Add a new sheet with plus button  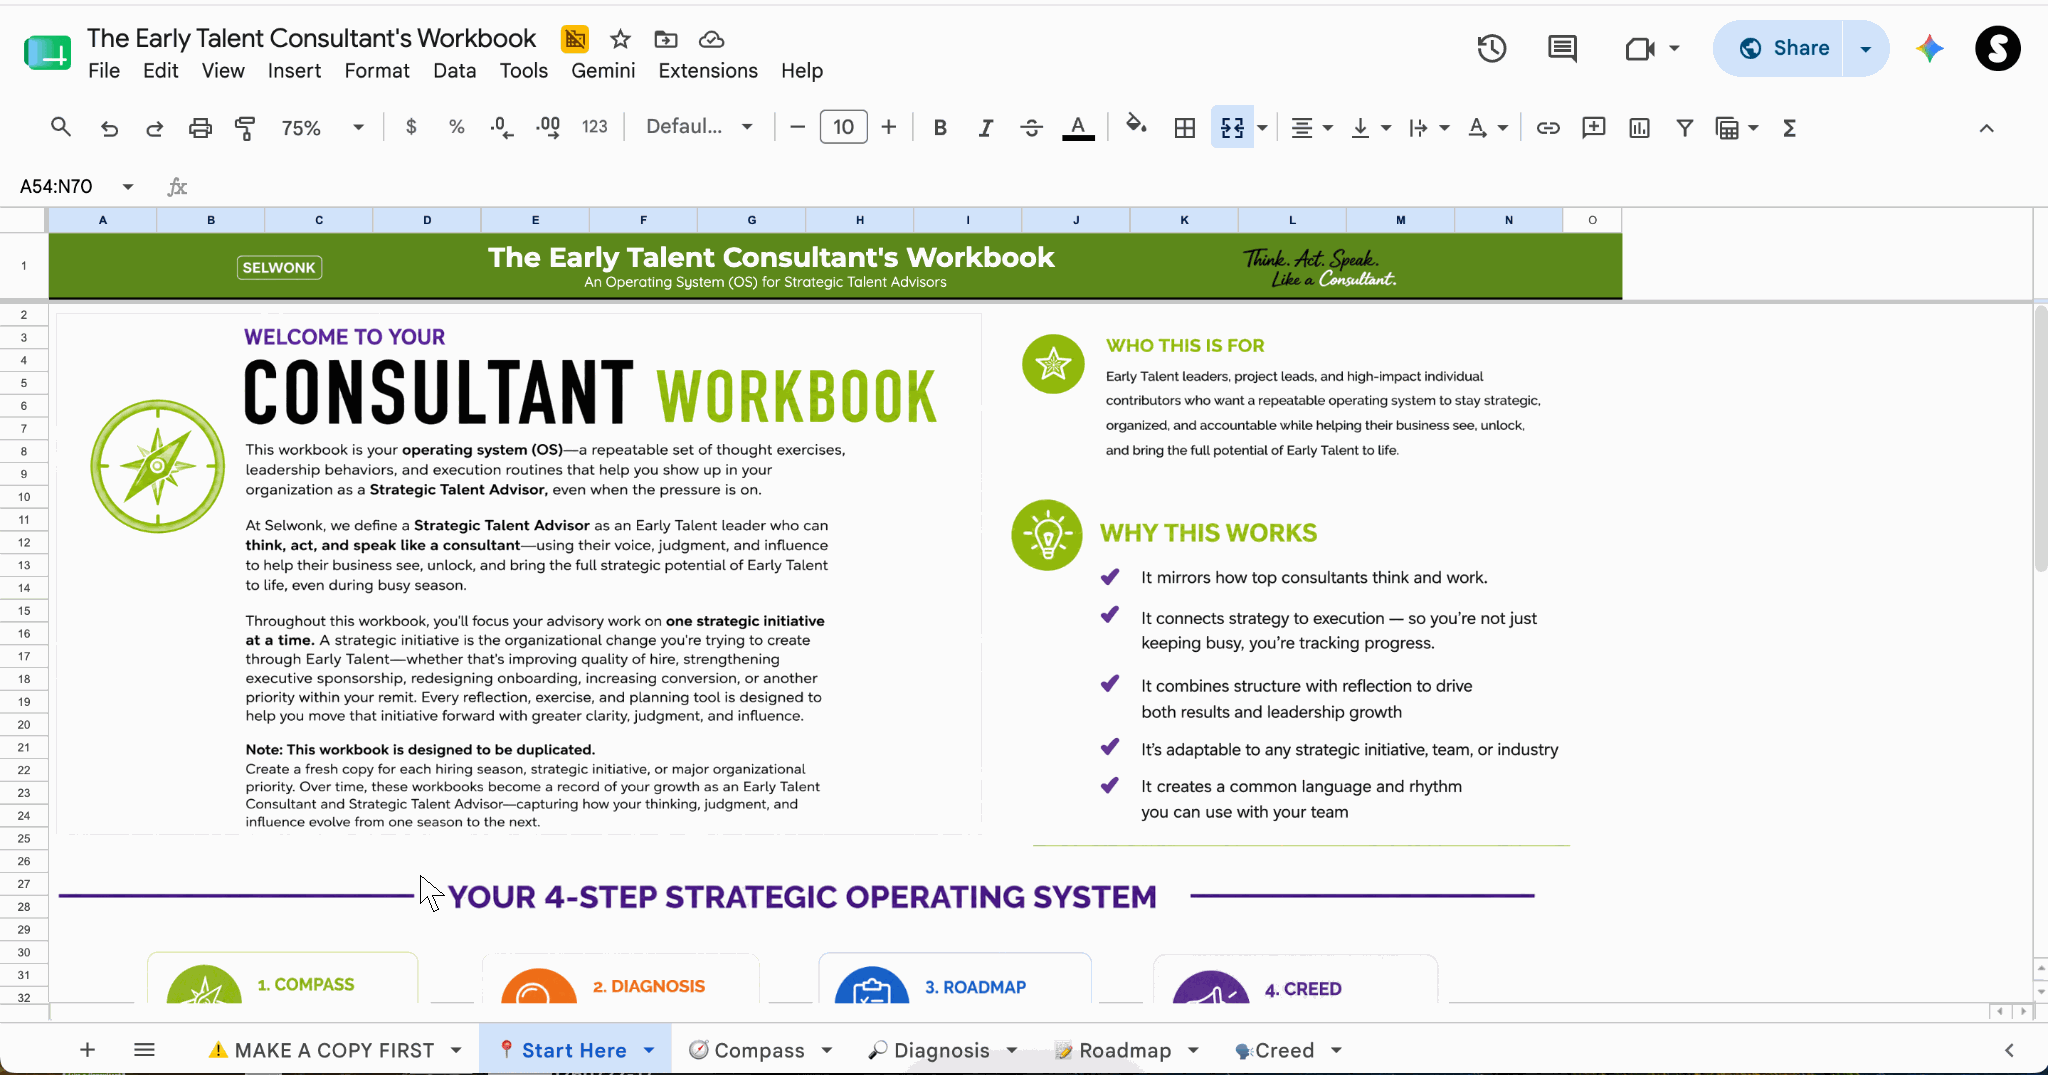[87, 1050]
